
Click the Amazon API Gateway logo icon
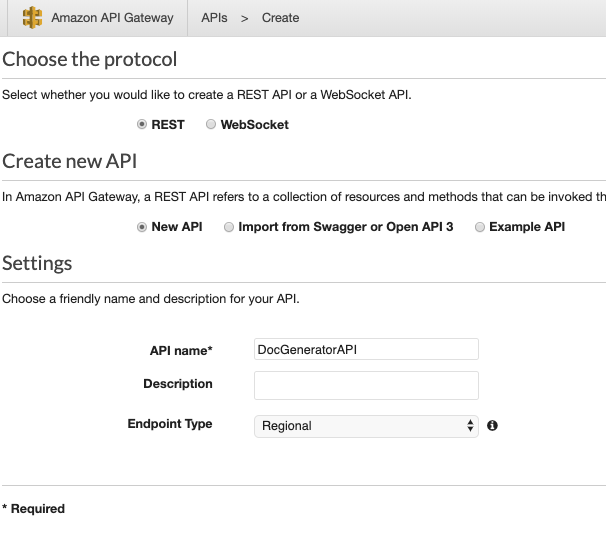(32, 17)
